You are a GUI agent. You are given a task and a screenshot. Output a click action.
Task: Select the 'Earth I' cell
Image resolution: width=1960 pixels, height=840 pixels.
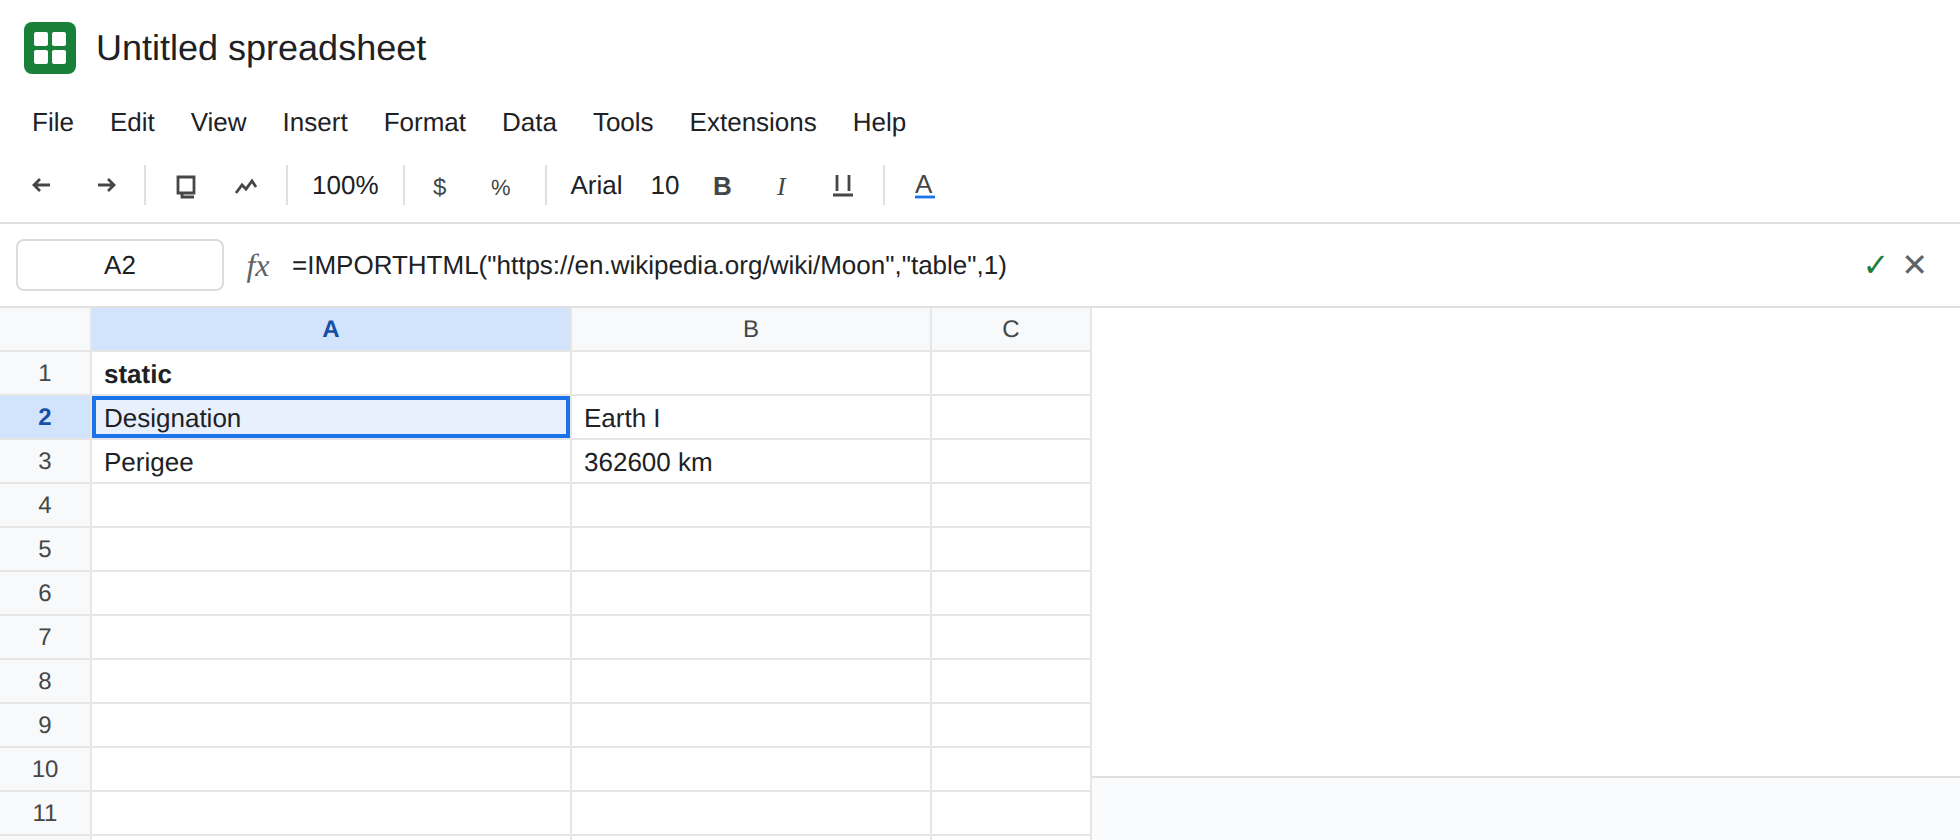pyautogui.click(x=751, y=417)
